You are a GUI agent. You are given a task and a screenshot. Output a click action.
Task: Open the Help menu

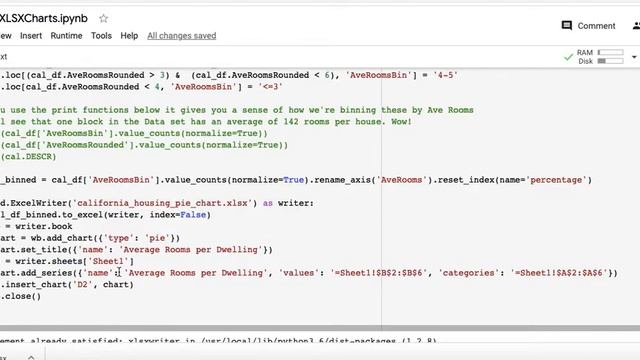[129, 36]
